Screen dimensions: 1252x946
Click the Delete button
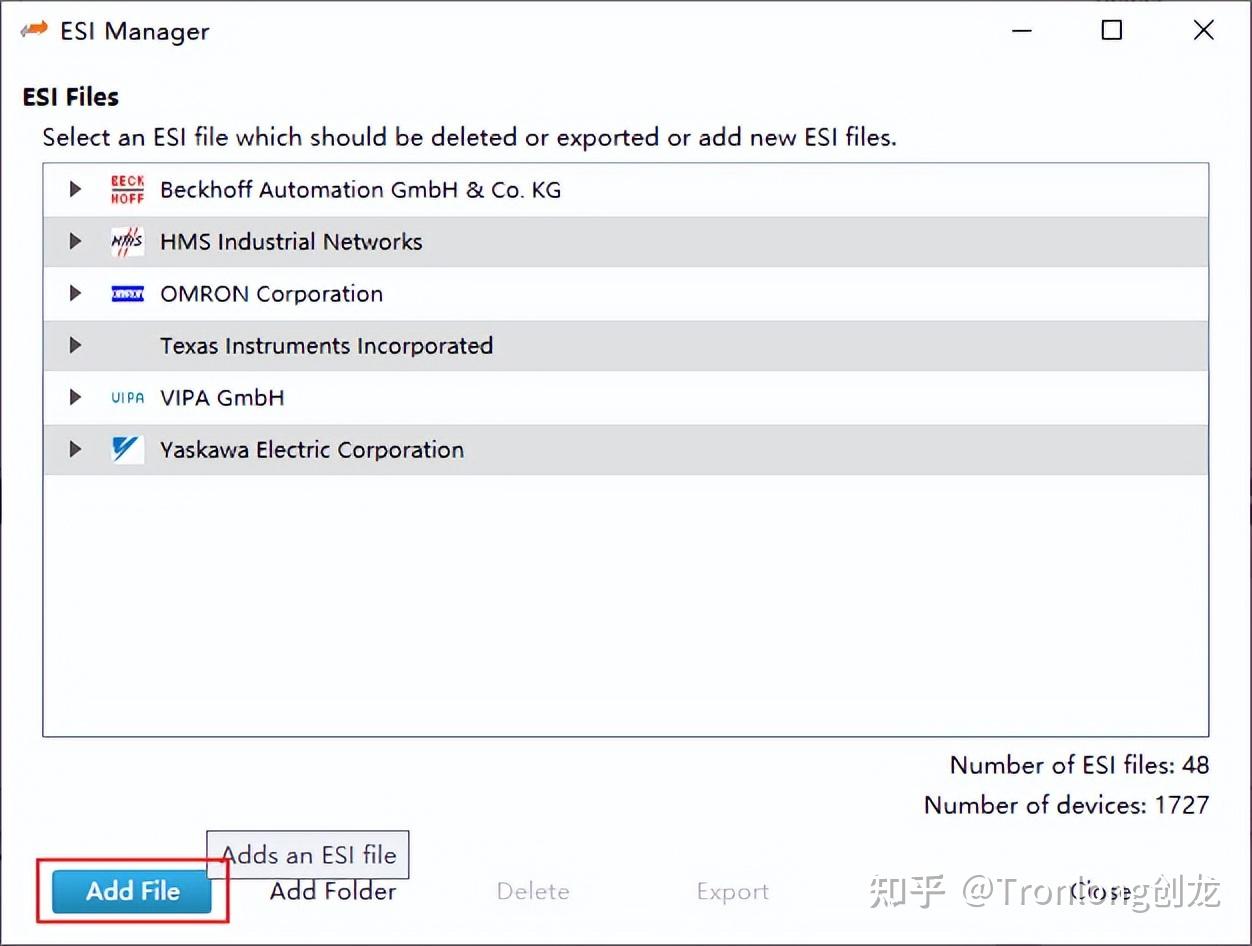point(533,891)
